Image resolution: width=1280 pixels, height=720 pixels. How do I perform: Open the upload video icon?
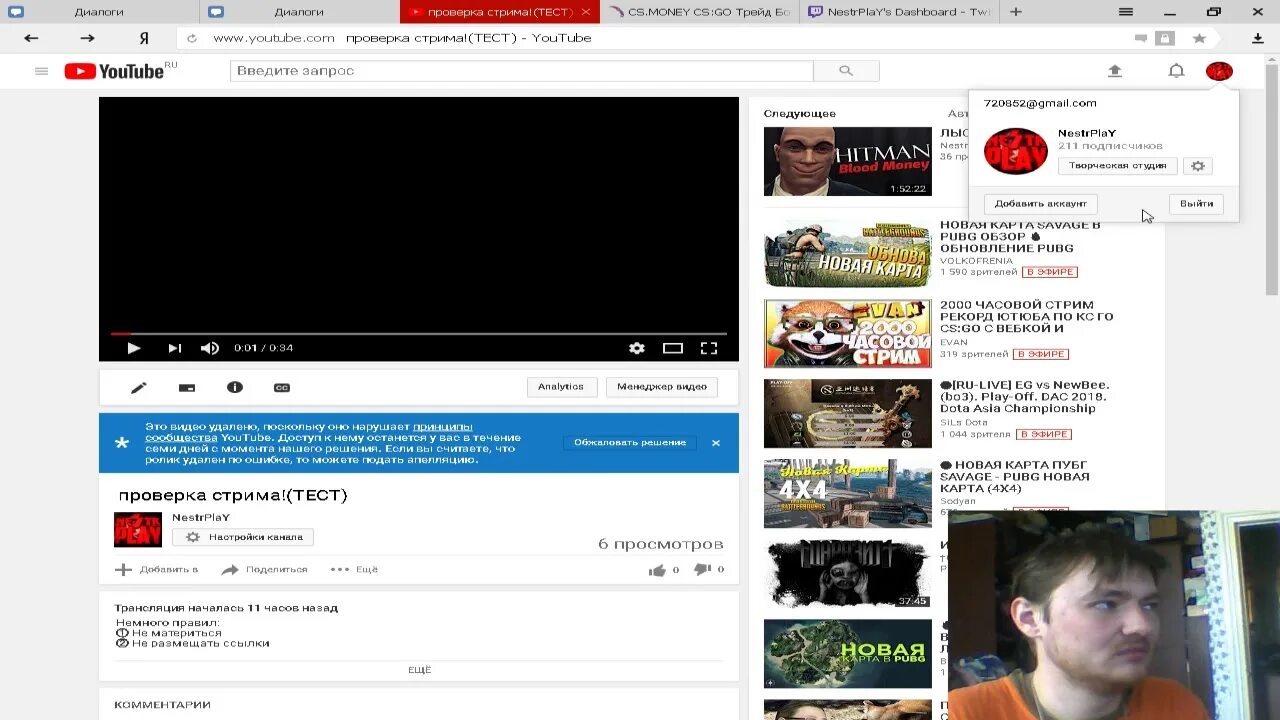tap(1115, 71)
